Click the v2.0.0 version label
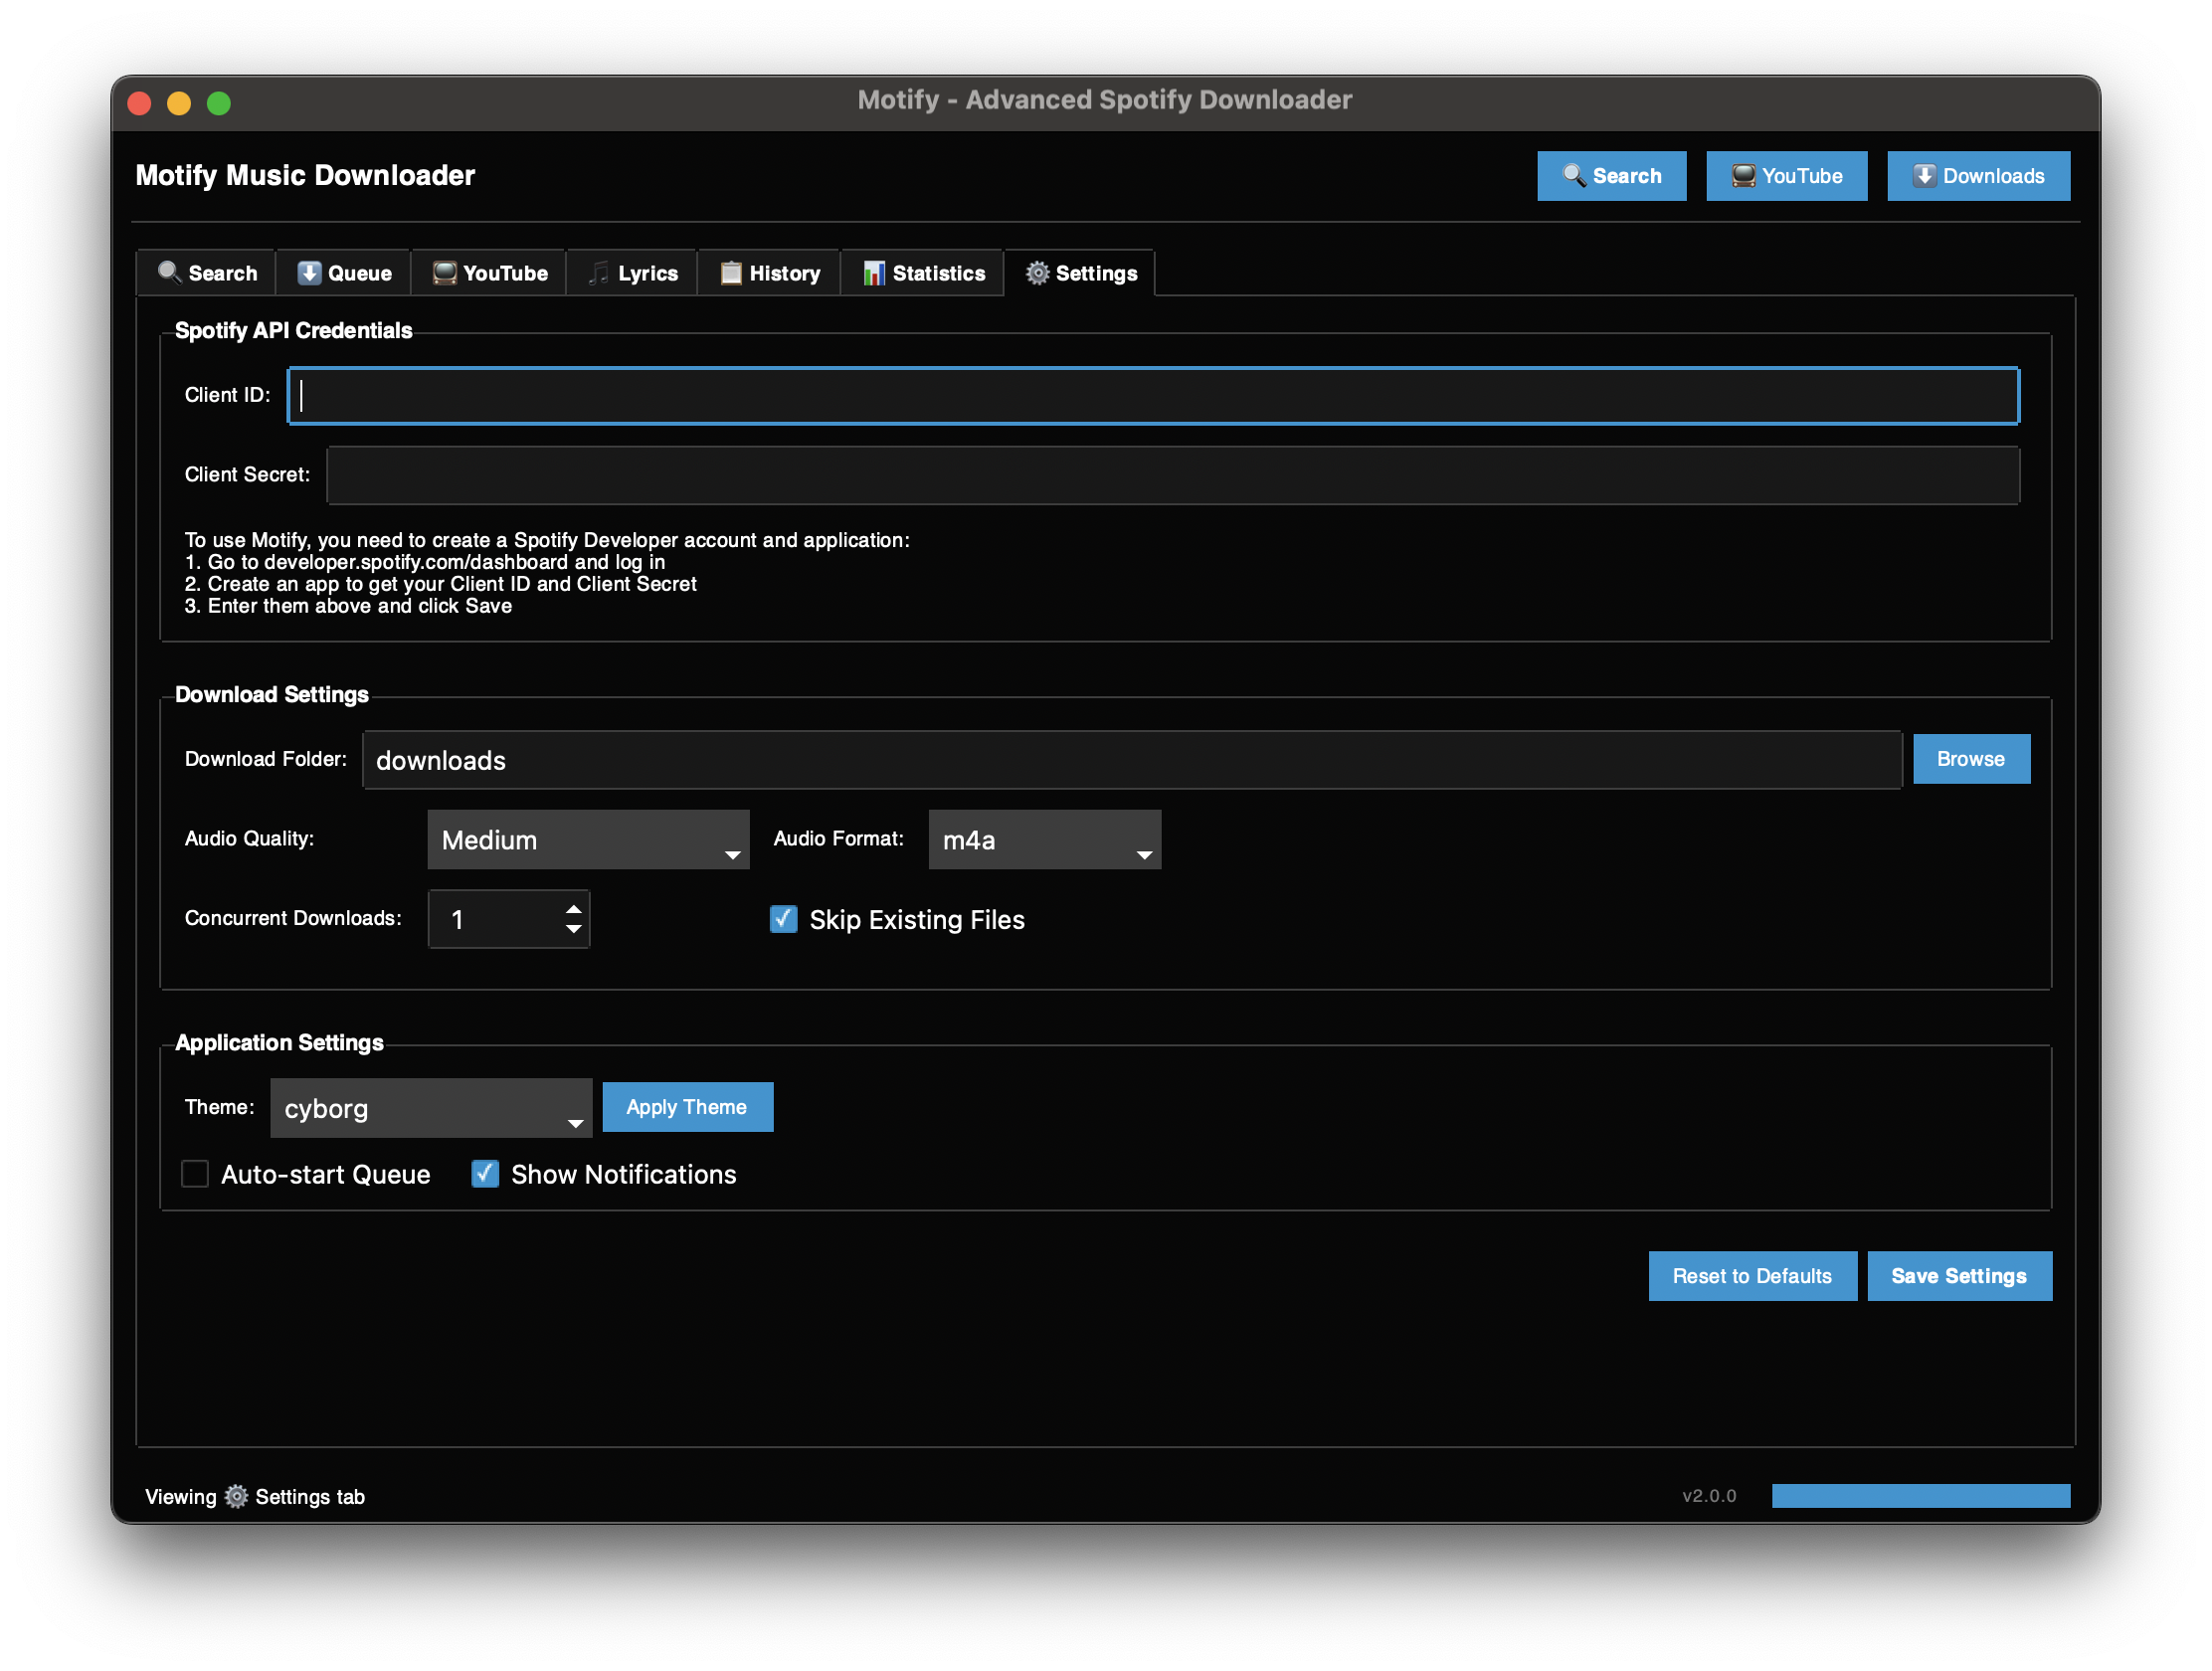The width and height of the screenshot is (2212, 1671). click(x=1709, y=1496)
